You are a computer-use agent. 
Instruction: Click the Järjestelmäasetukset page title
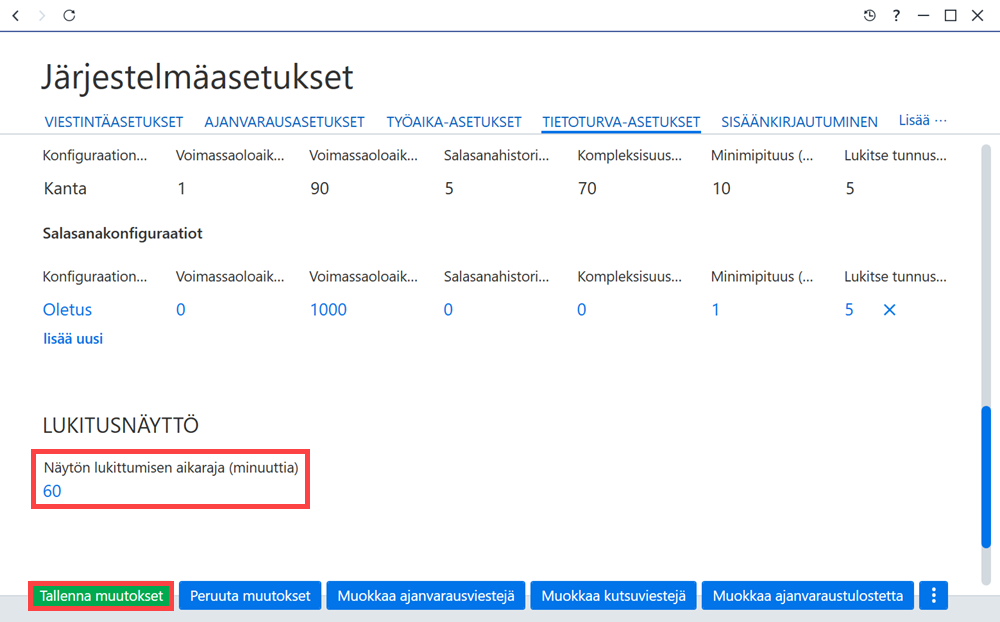click(197, 78)
